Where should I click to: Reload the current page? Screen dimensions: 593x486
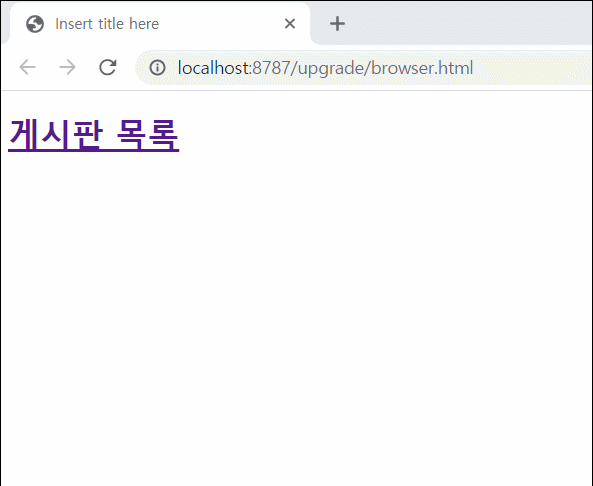coord(107,68)
